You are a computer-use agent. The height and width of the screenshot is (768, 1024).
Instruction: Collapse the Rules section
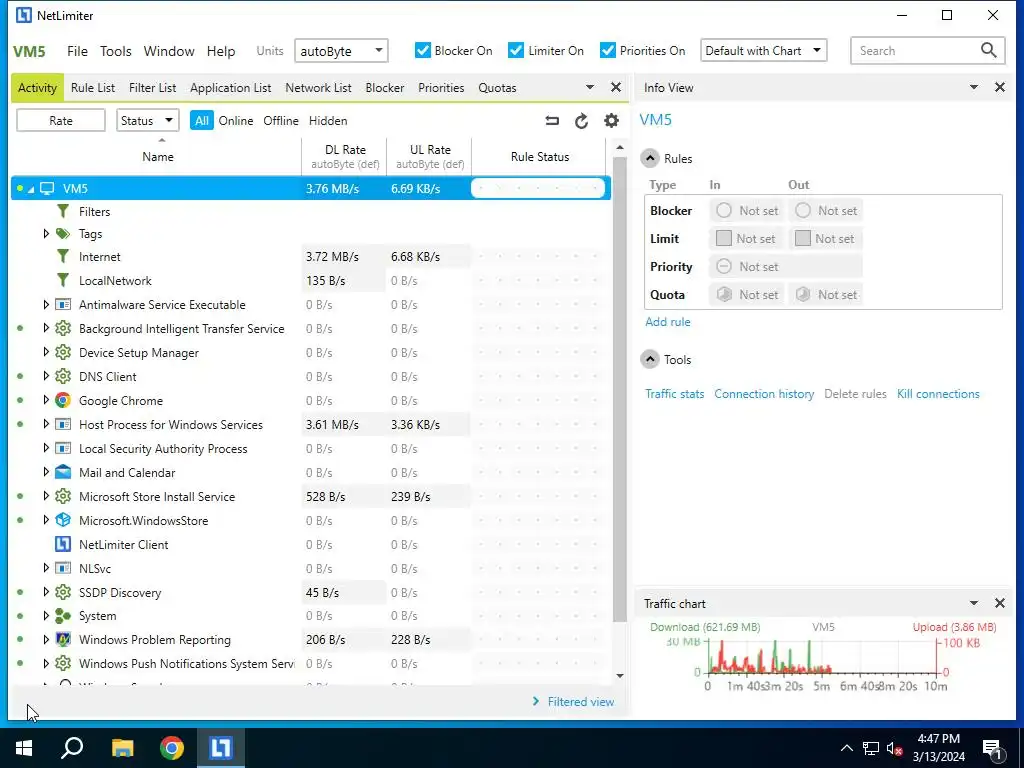(x=650, y=158)
